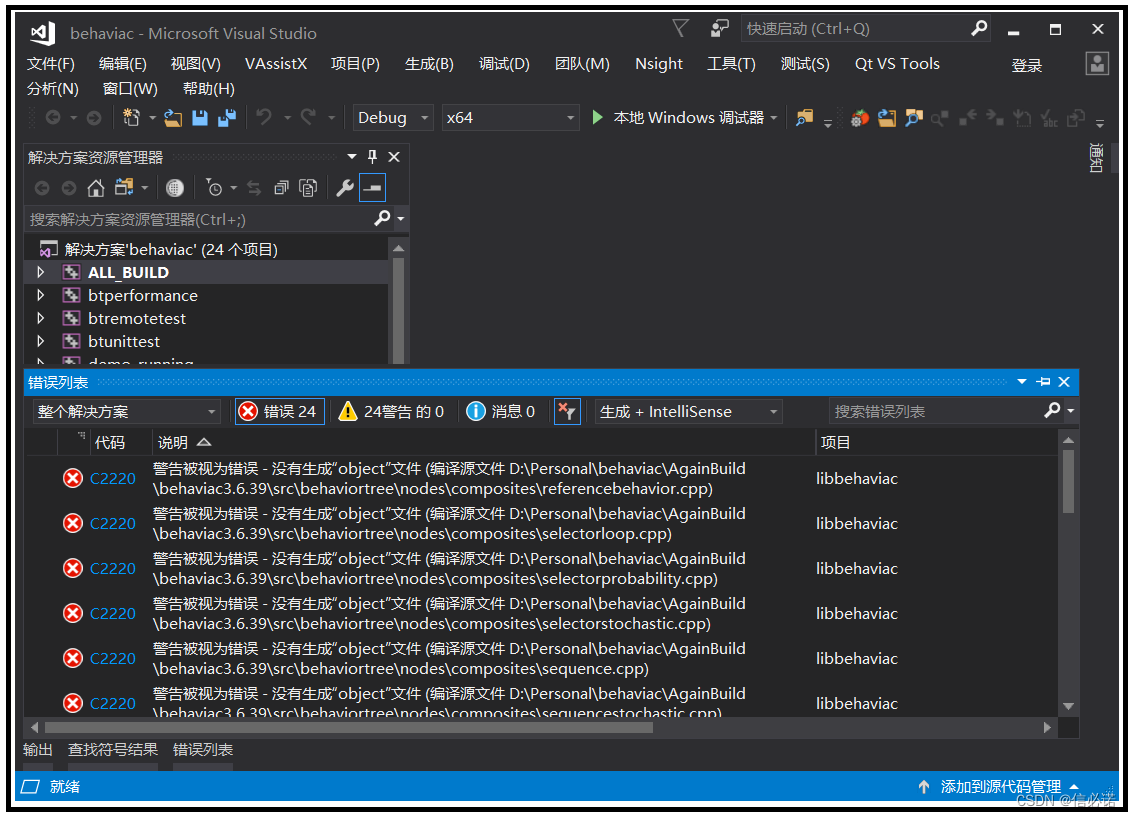
Task: Expand the btremotetest project node
Action: pos(40,318)
